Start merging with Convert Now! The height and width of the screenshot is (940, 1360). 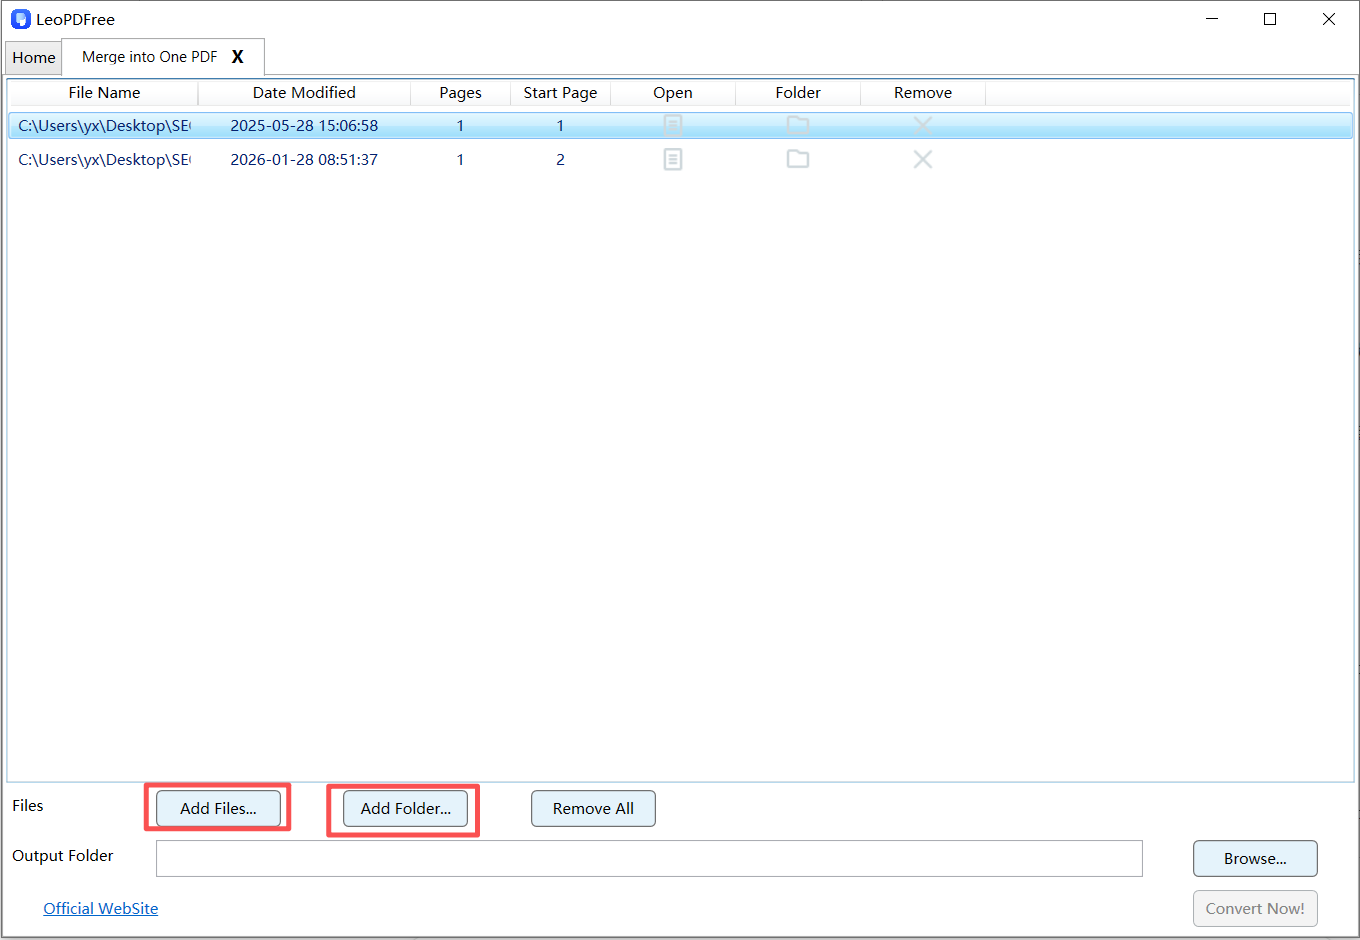click(x=1255, y=908)
